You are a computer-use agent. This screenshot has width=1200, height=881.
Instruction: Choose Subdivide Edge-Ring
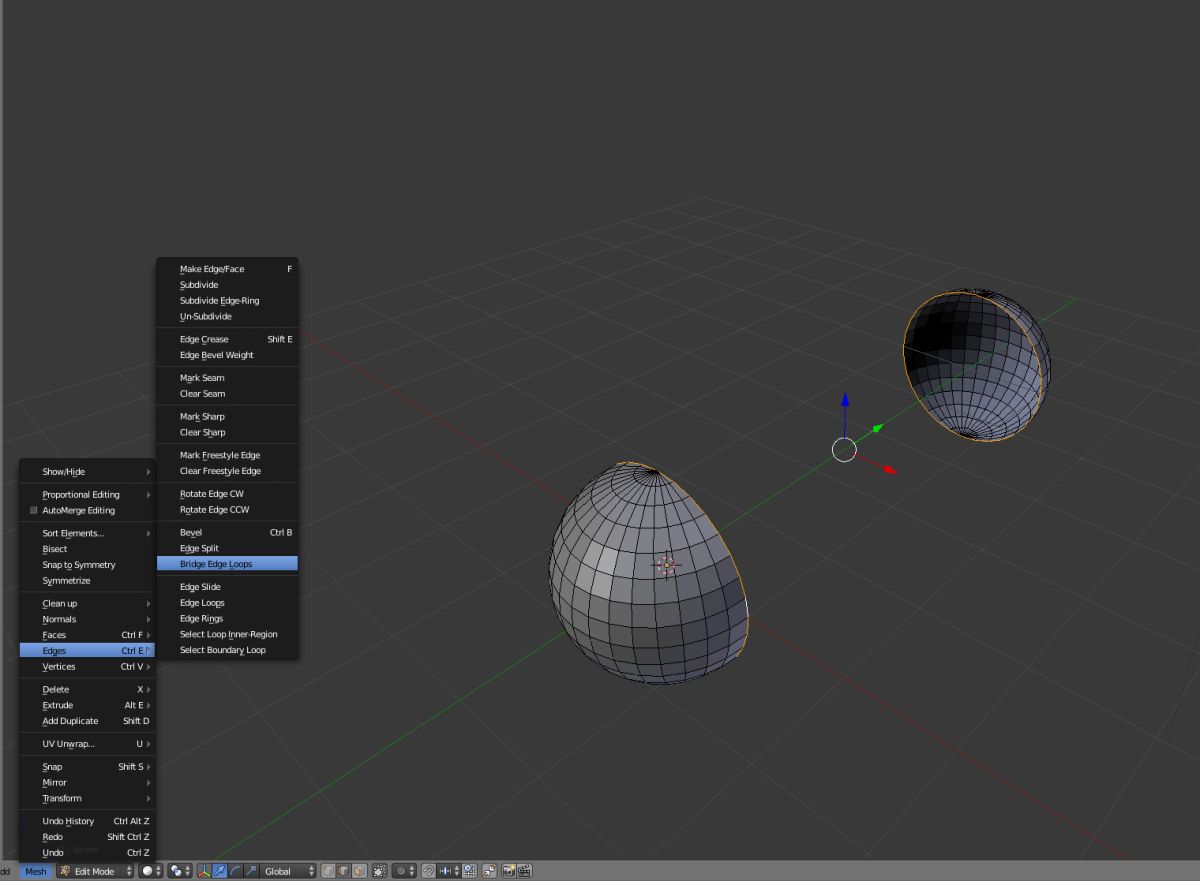click(227, 301)
